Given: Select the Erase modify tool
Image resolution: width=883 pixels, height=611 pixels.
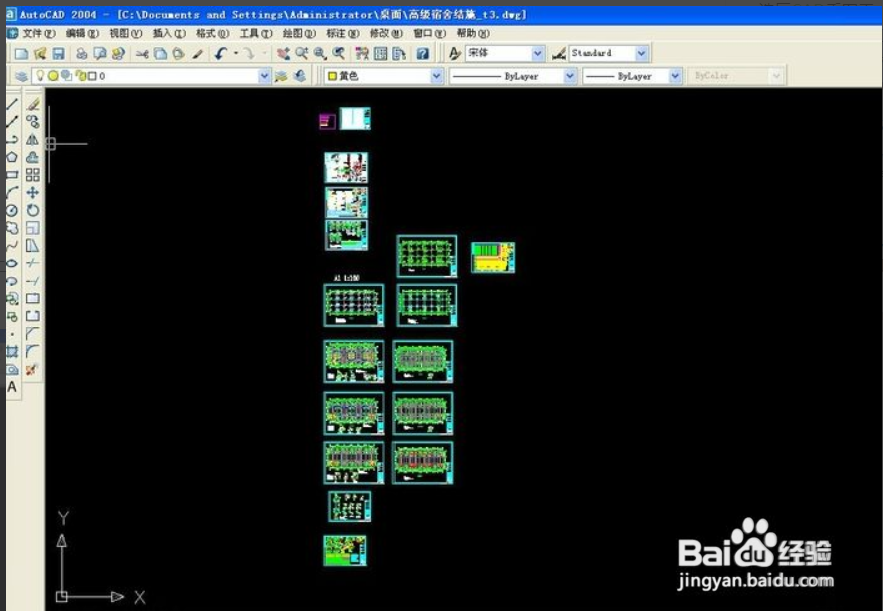Looking at the screenshot, I should [33, 104].
